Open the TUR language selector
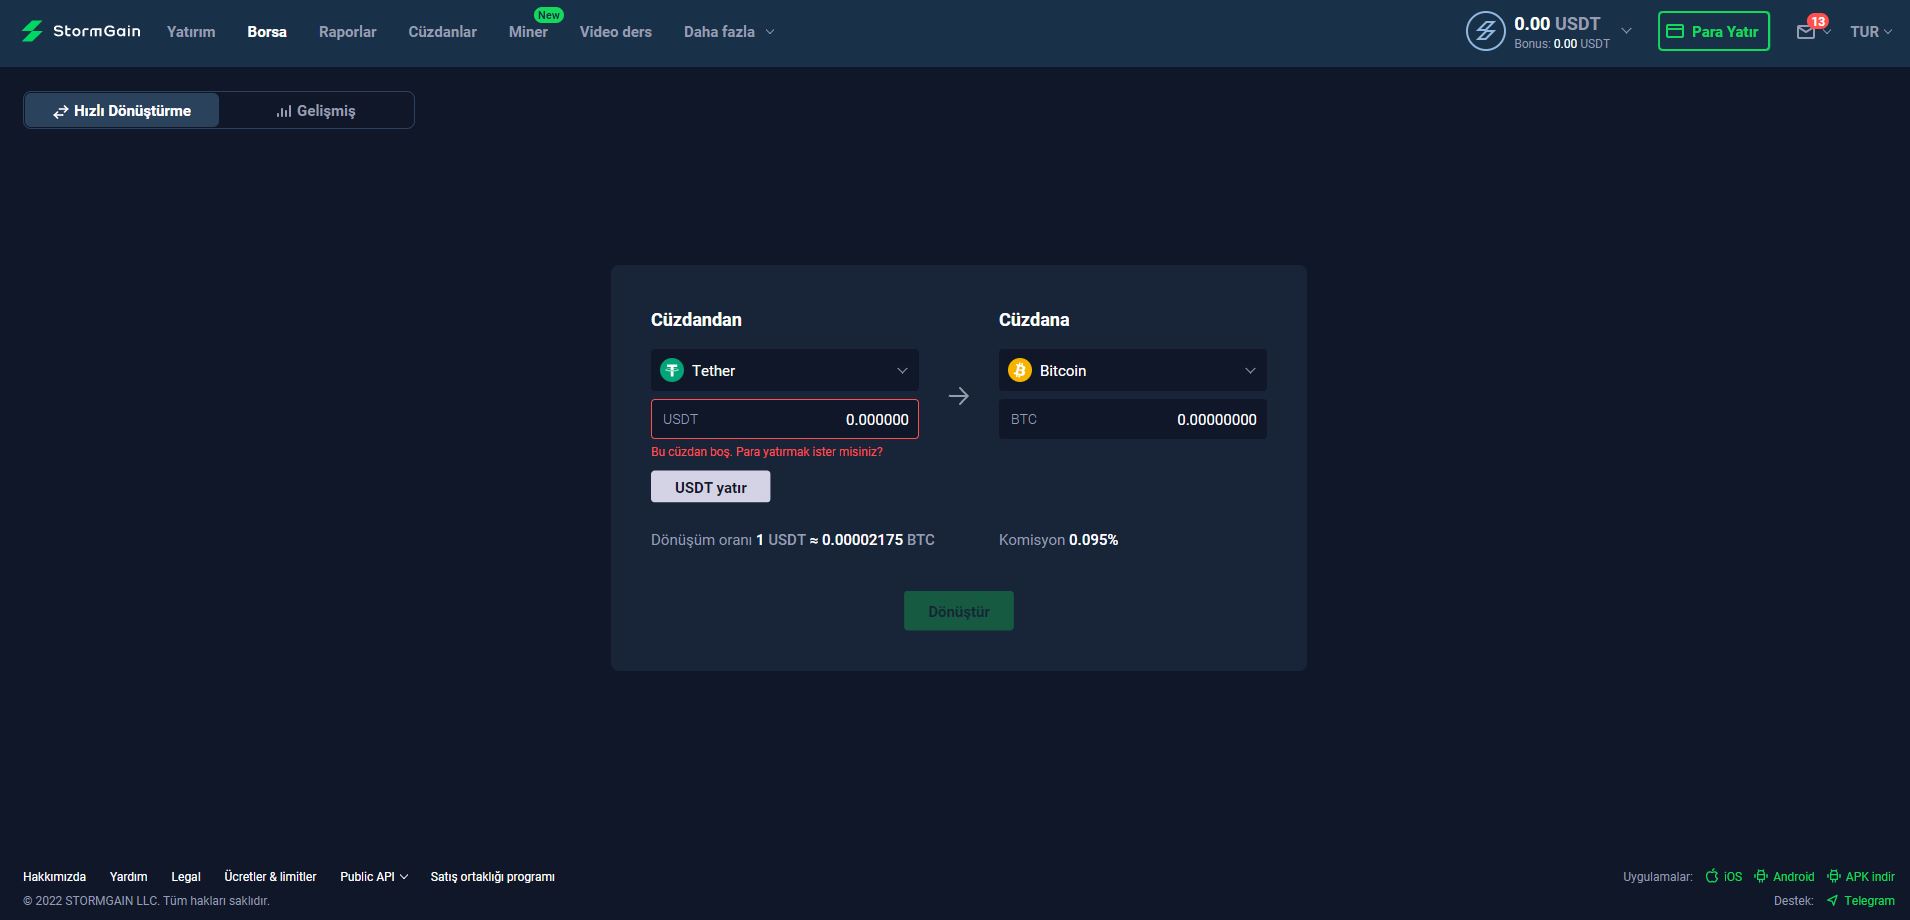The height and width of the screenshot is (920, 1910). point(1870,32)
